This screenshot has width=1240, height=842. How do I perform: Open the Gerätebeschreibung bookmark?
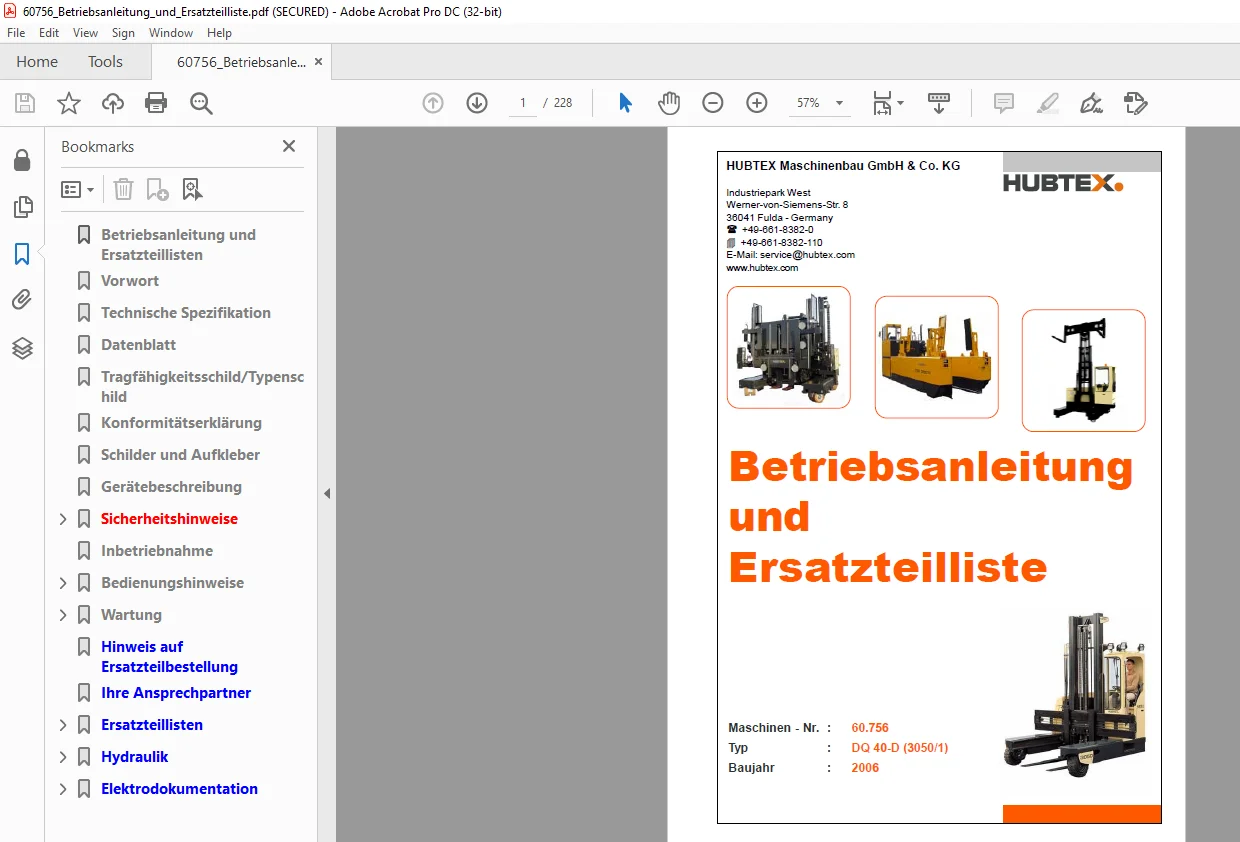171,487
